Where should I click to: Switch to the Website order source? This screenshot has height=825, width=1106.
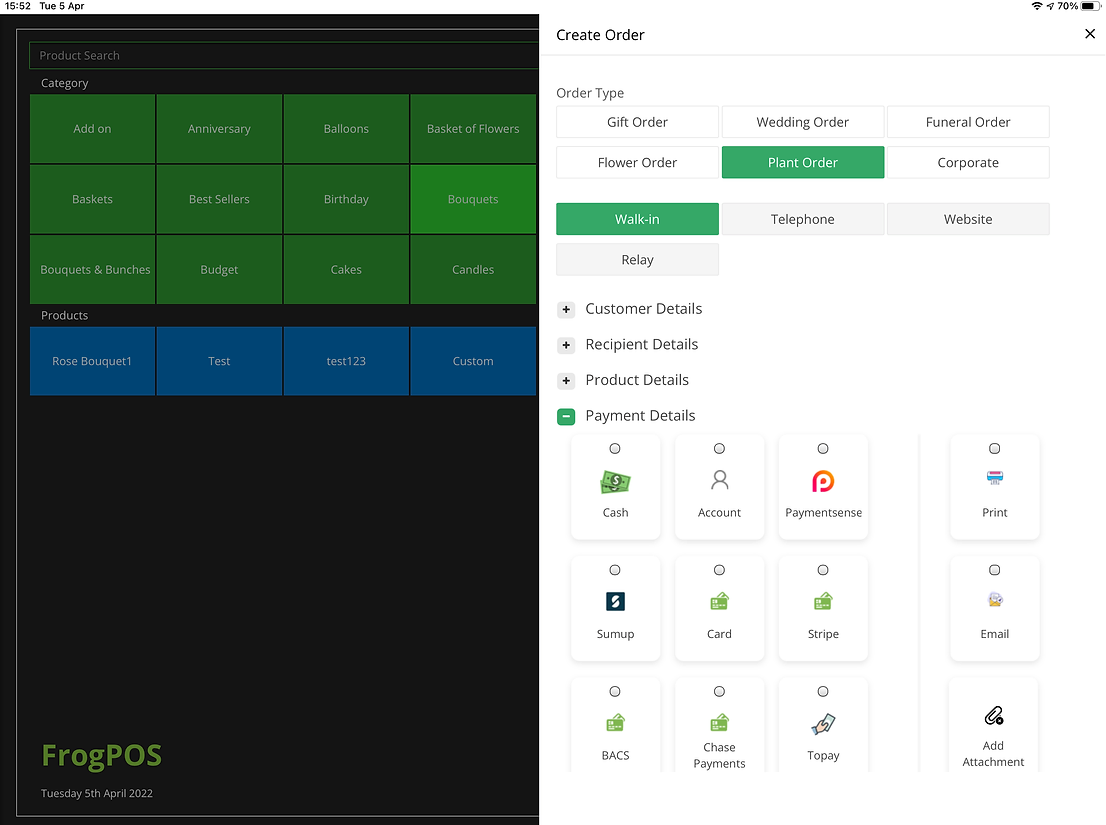pyautogui.click(x=967, y=219)
